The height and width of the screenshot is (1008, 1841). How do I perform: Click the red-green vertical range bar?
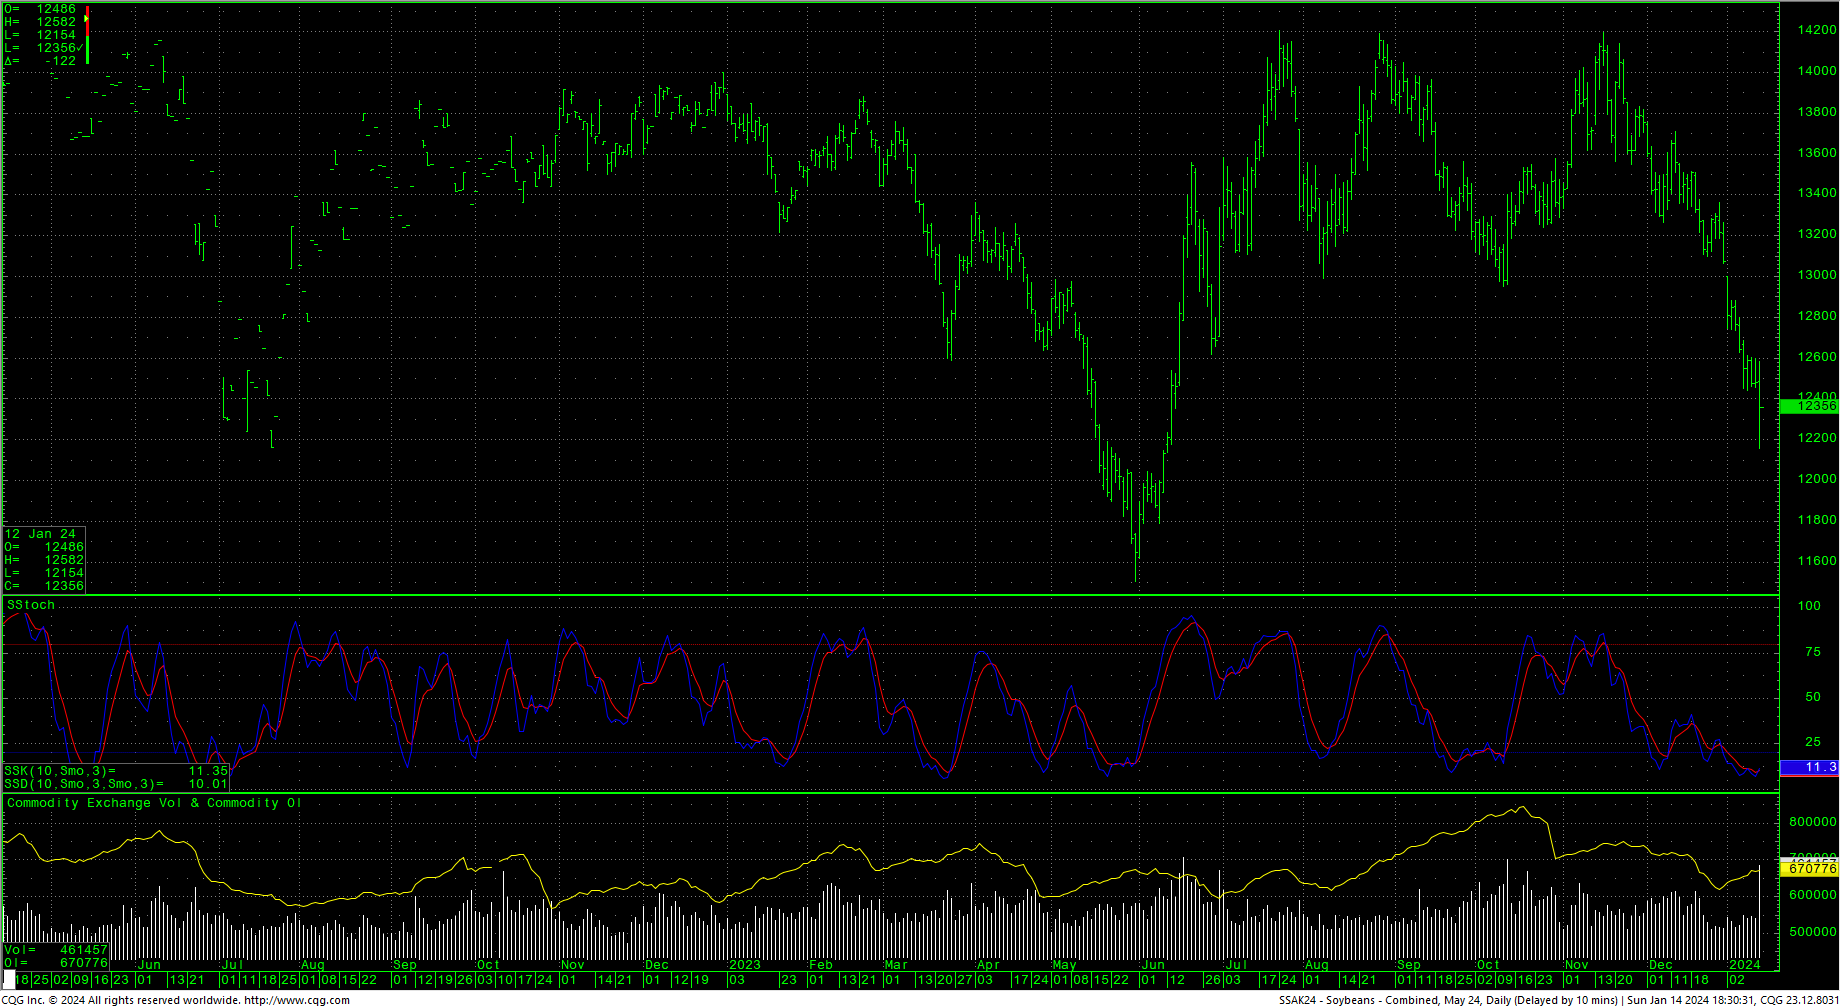click(x=88, y=35)
